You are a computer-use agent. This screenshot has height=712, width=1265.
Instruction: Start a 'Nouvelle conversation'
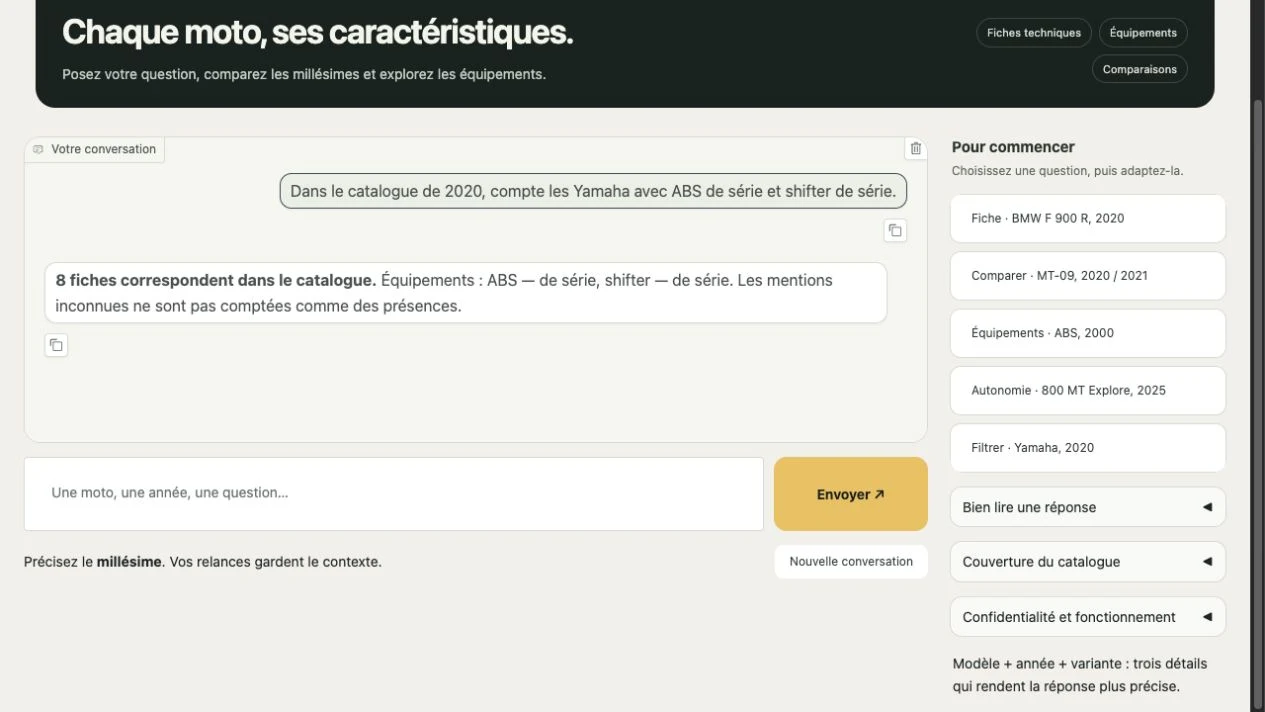(851, 562)
